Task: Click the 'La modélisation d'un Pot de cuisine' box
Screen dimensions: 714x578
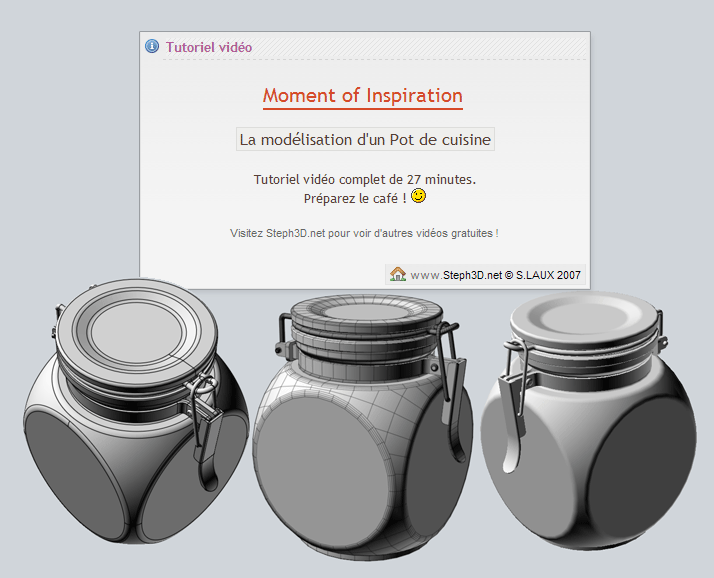Action: pos(365,139)
